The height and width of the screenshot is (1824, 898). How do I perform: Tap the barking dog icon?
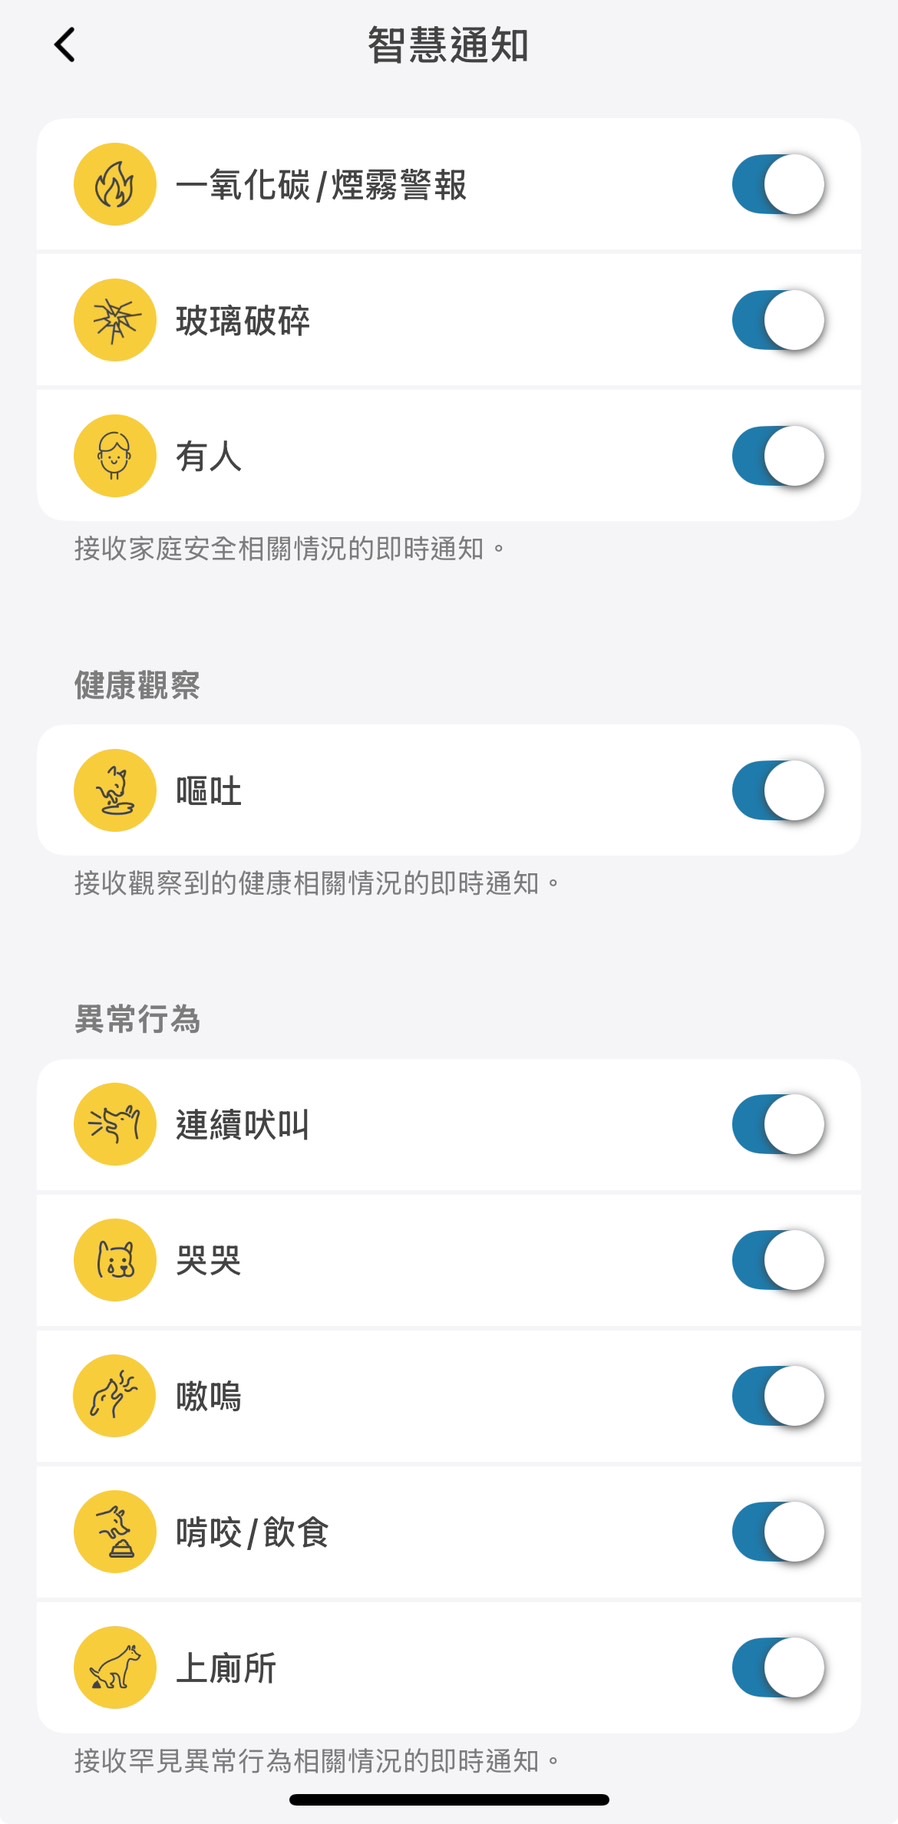(115, 1125)
